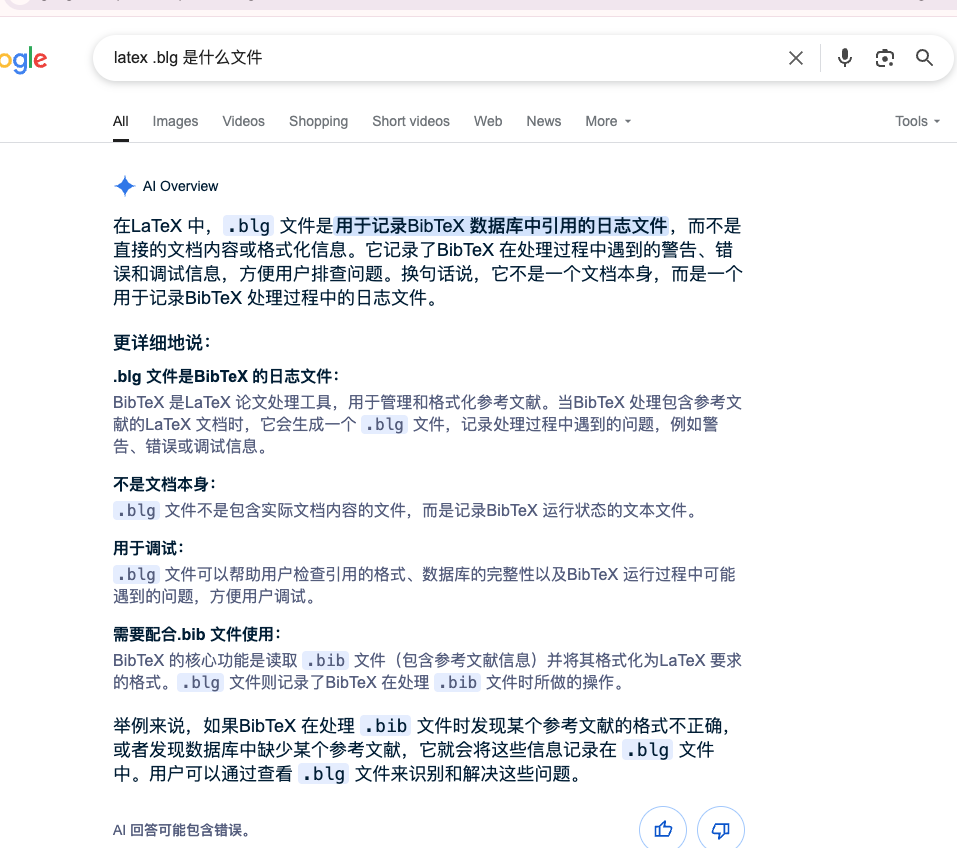This screenshot has height=848, width=957.
Task: Submit search with the magnifier icon
Action: click(924, 58)
